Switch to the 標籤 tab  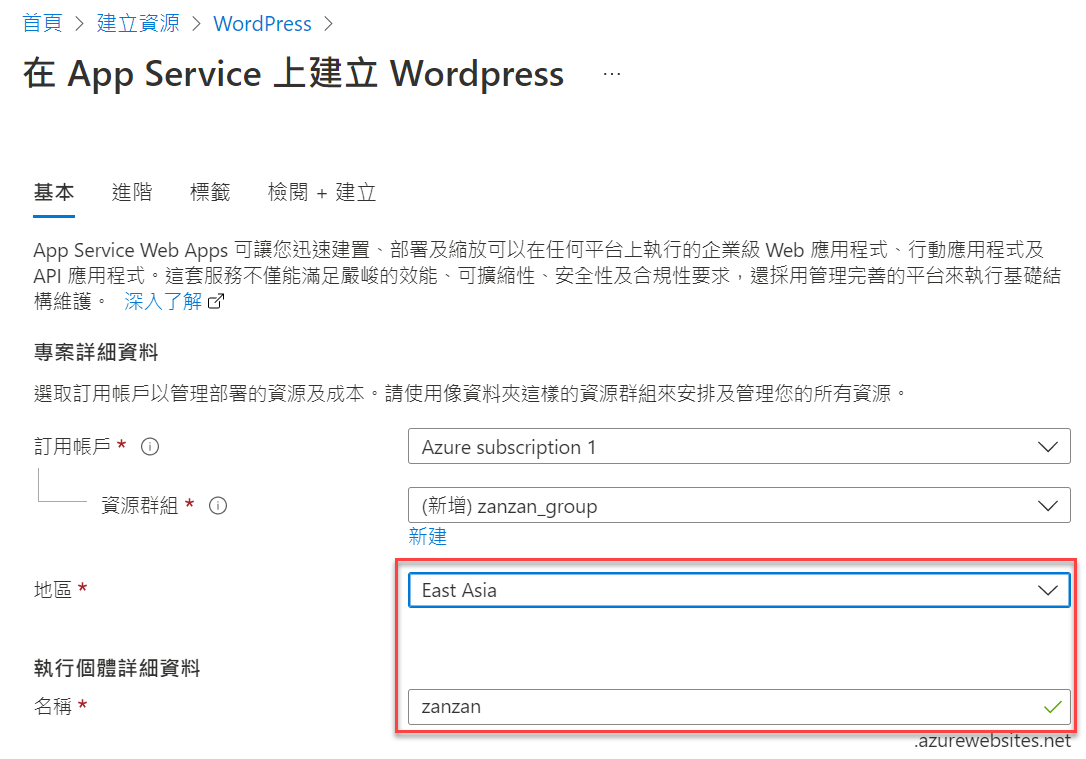coord(210,192)
